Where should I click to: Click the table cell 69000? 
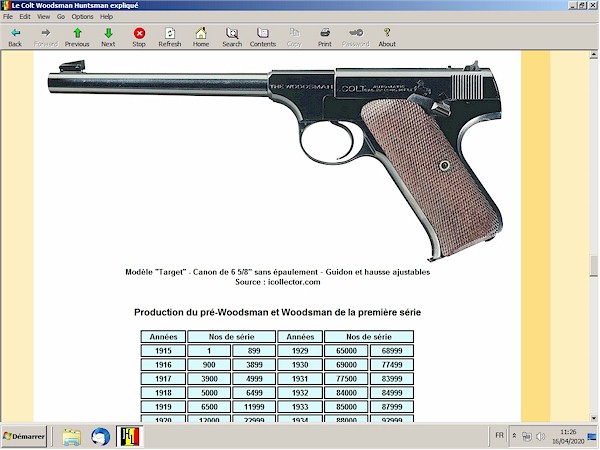point(346,365)
